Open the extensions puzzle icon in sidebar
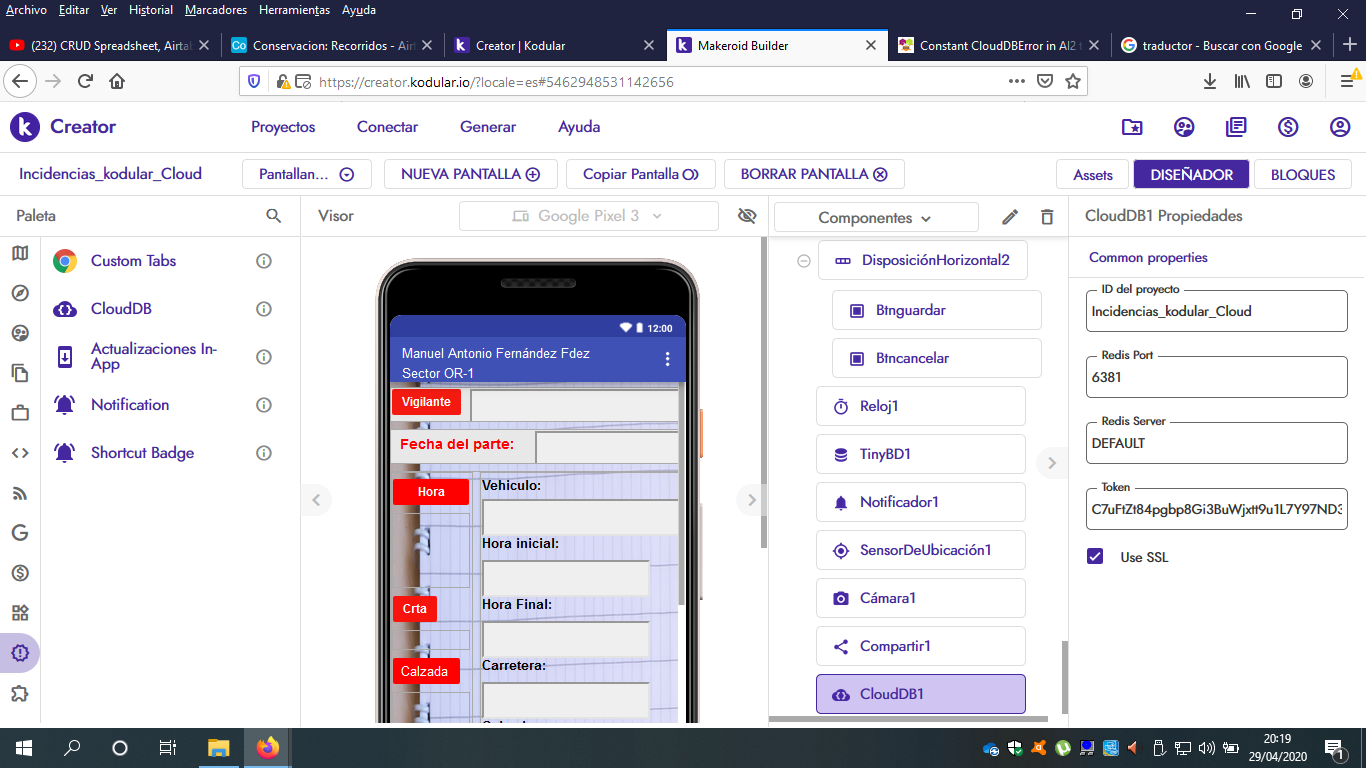The width and height of the screenshot is (1366, 768). coord(20,693)
